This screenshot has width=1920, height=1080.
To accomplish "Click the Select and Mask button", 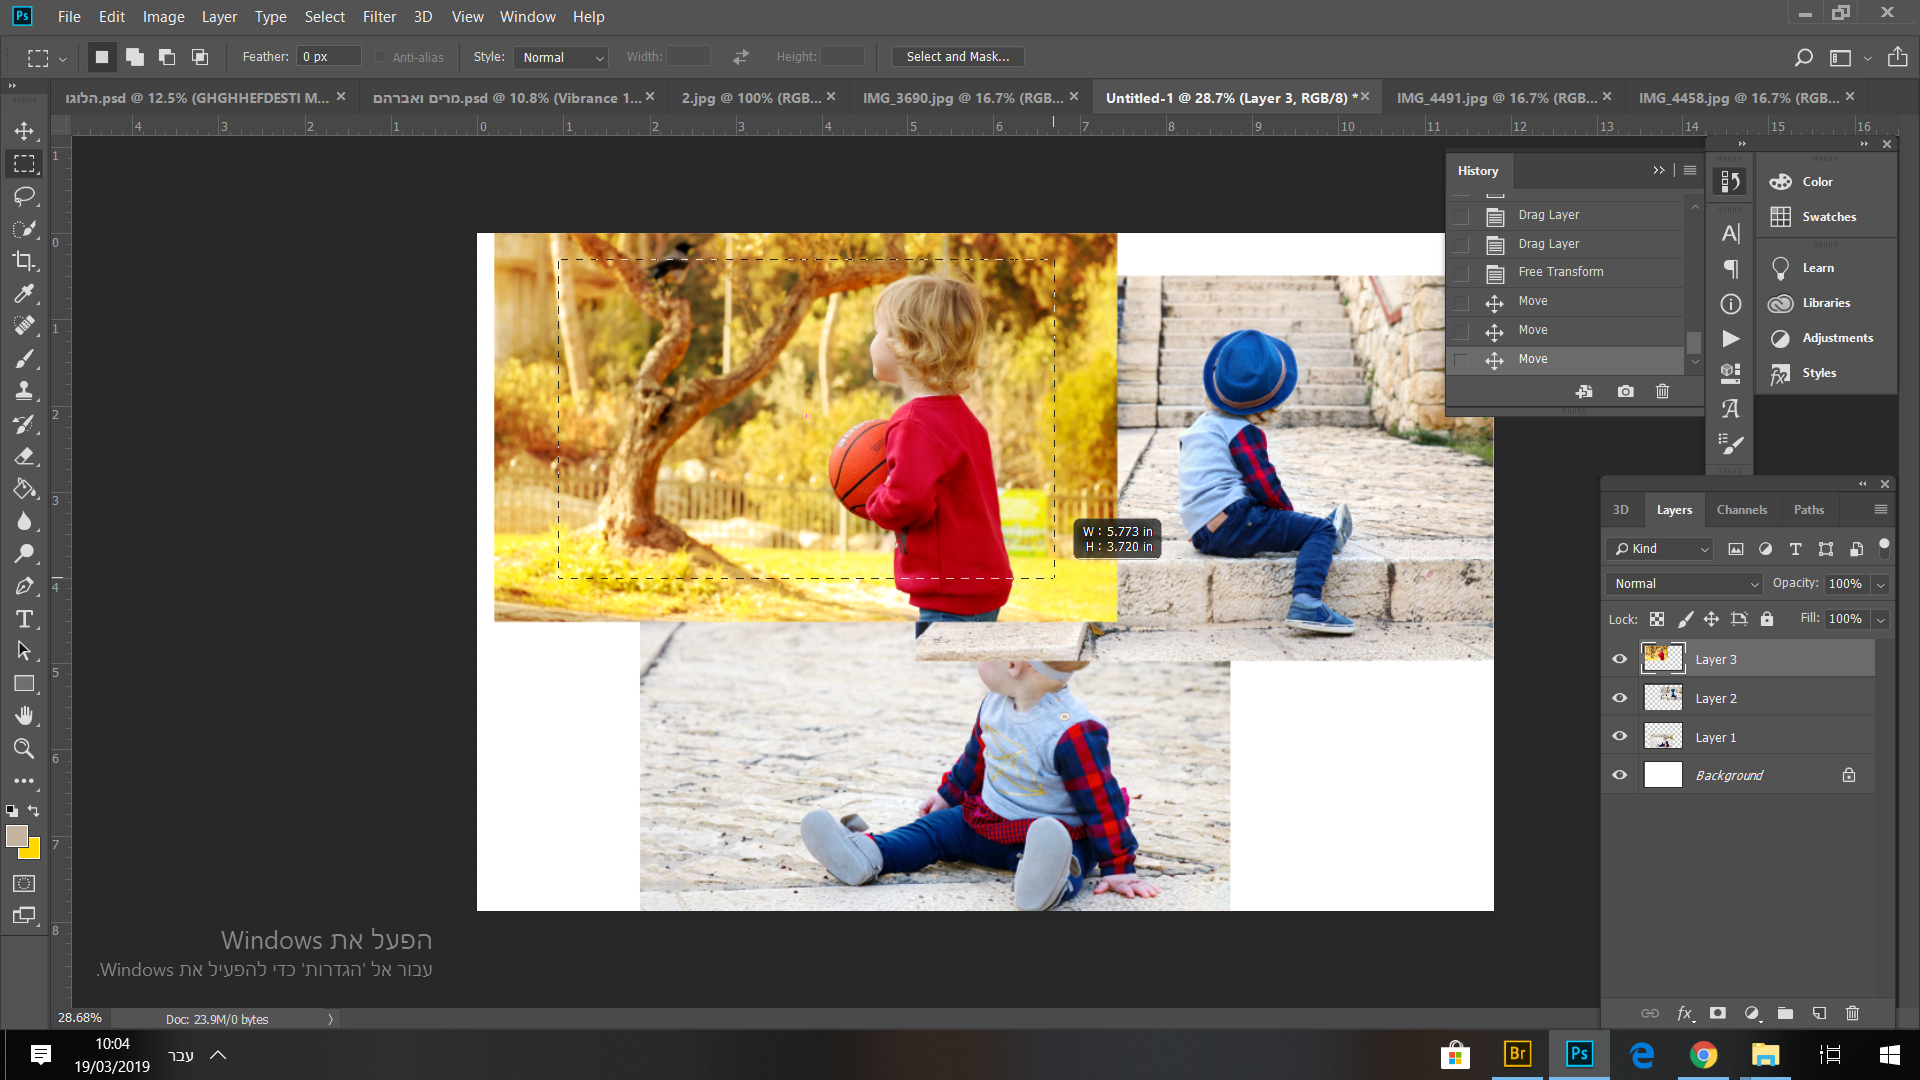I will [x=957, y=57].
